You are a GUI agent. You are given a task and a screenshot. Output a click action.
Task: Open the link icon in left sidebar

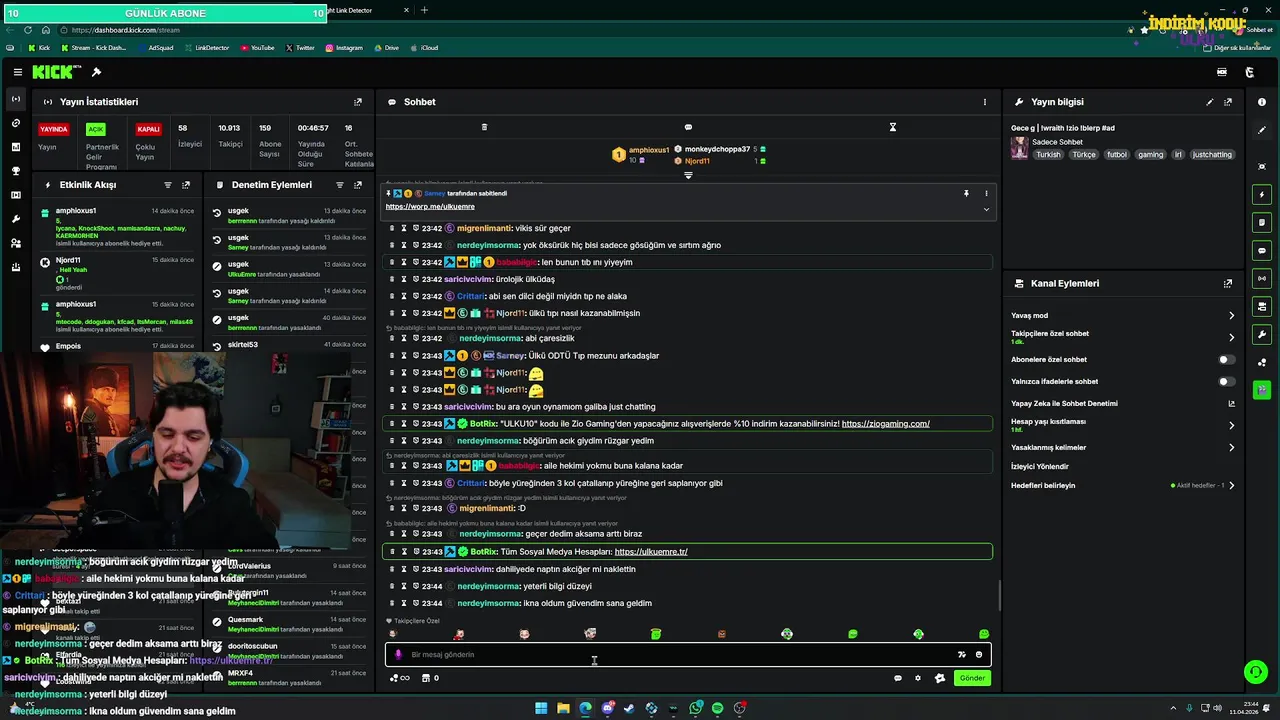click(x=16, y=123)
